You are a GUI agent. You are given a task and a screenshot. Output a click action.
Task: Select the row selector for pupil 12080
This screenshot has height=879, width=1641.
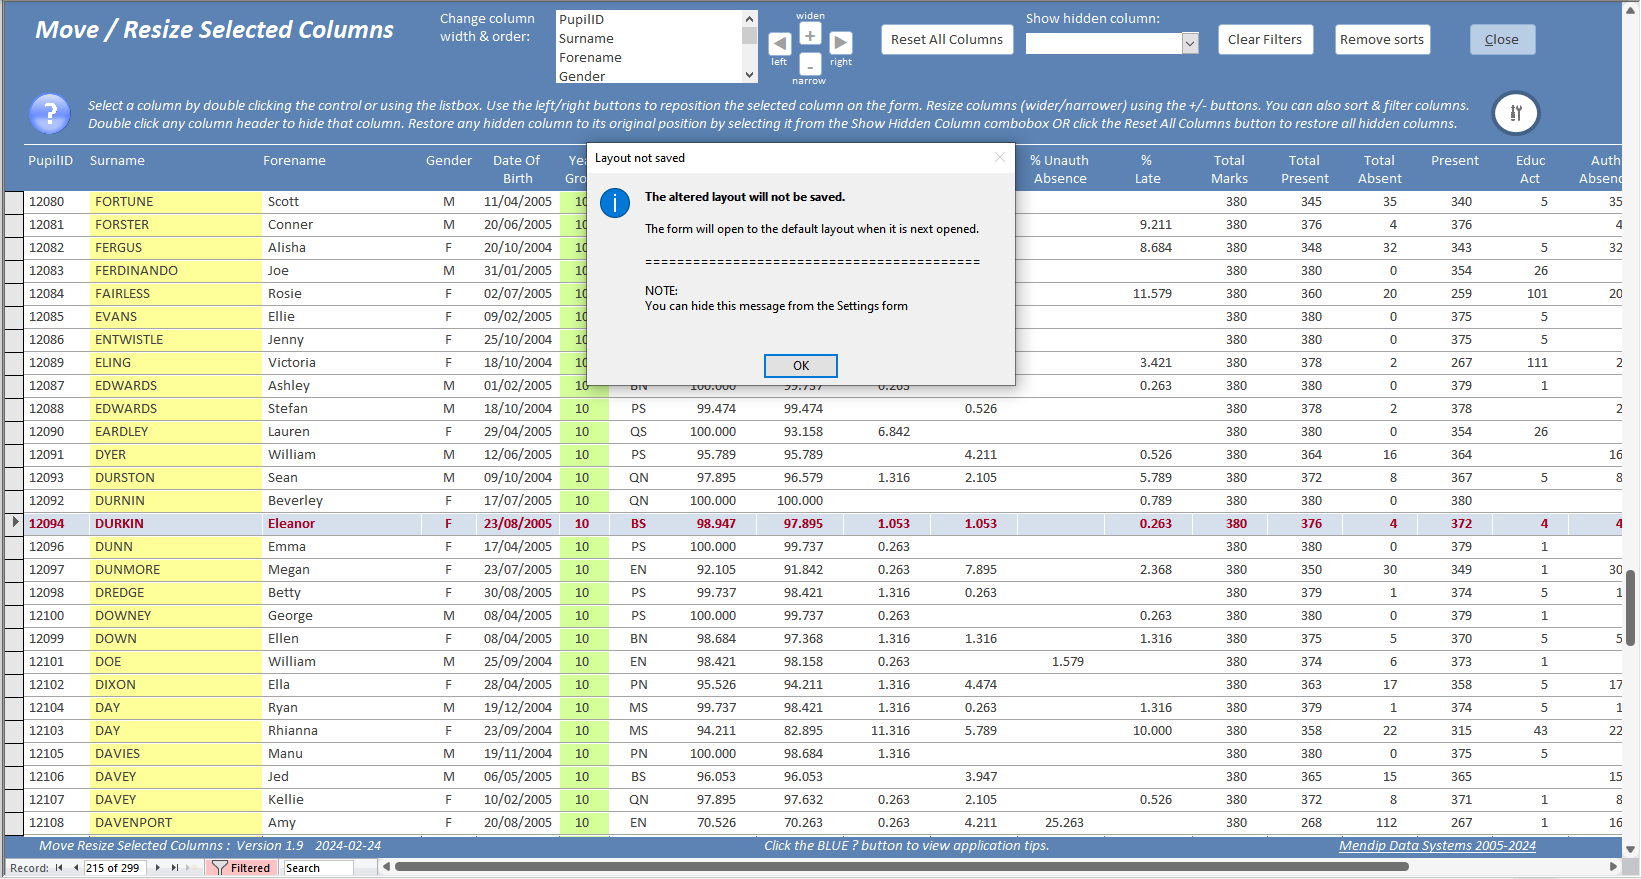(x=14, y=202)
